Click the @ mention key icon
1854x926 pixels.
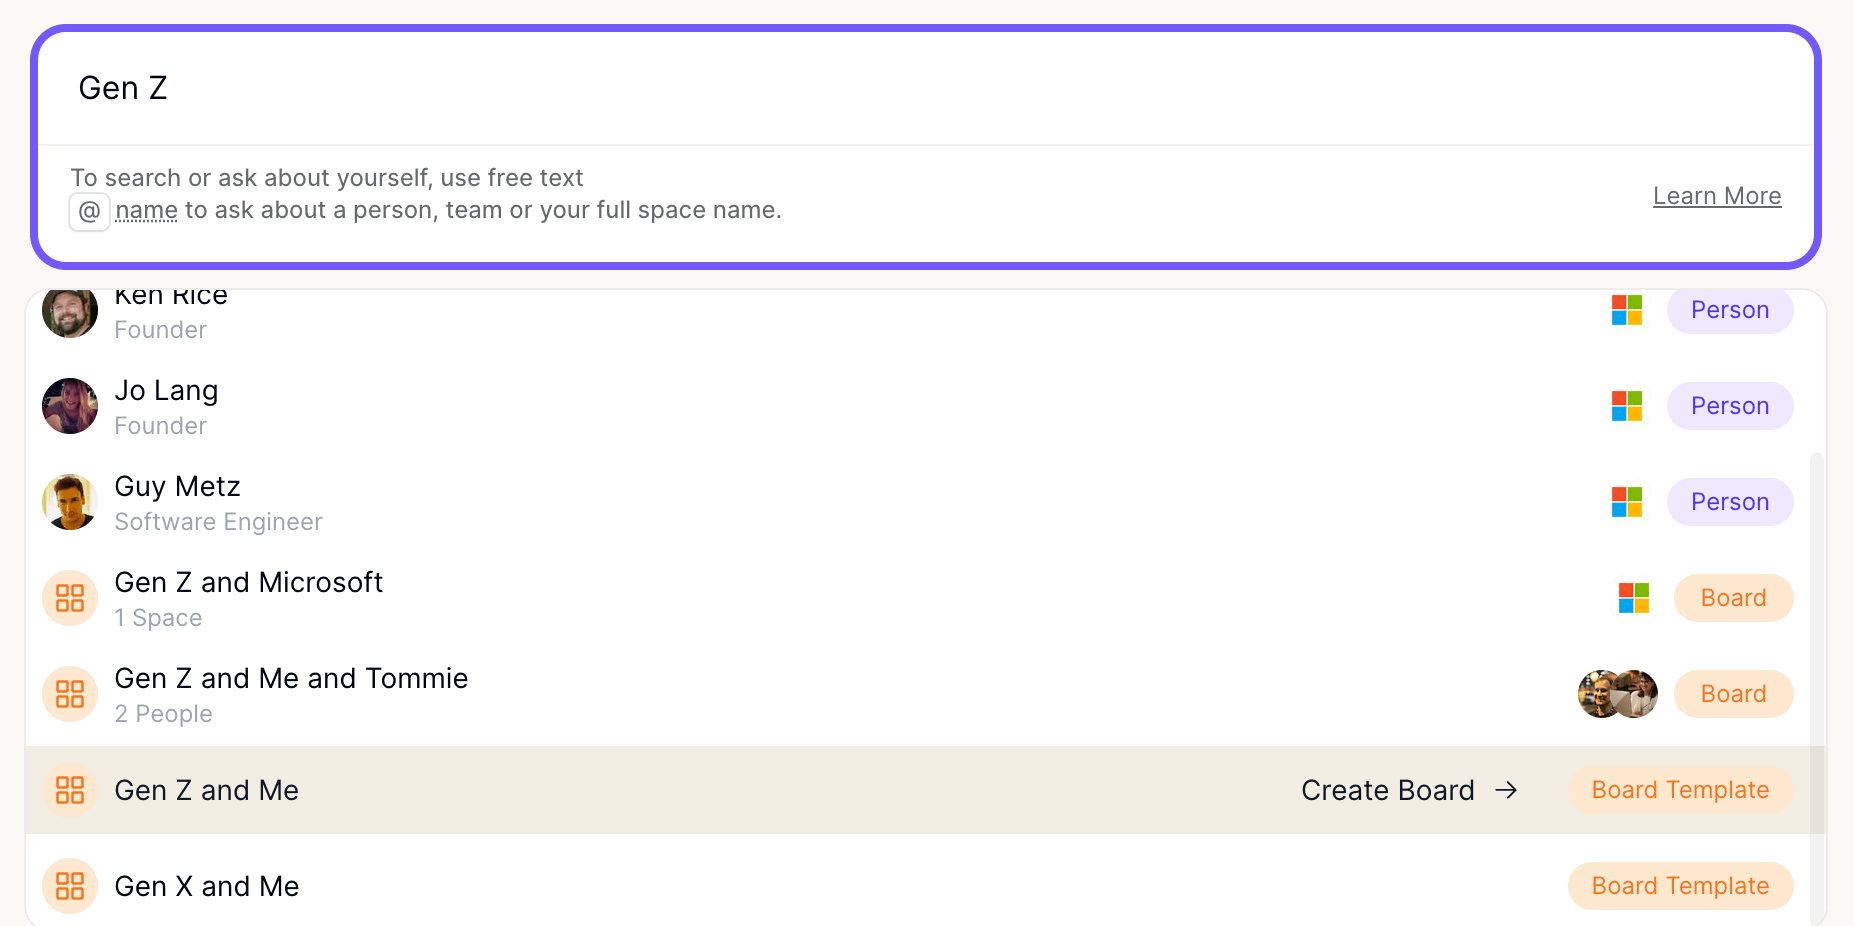click(x=89, y=211)
